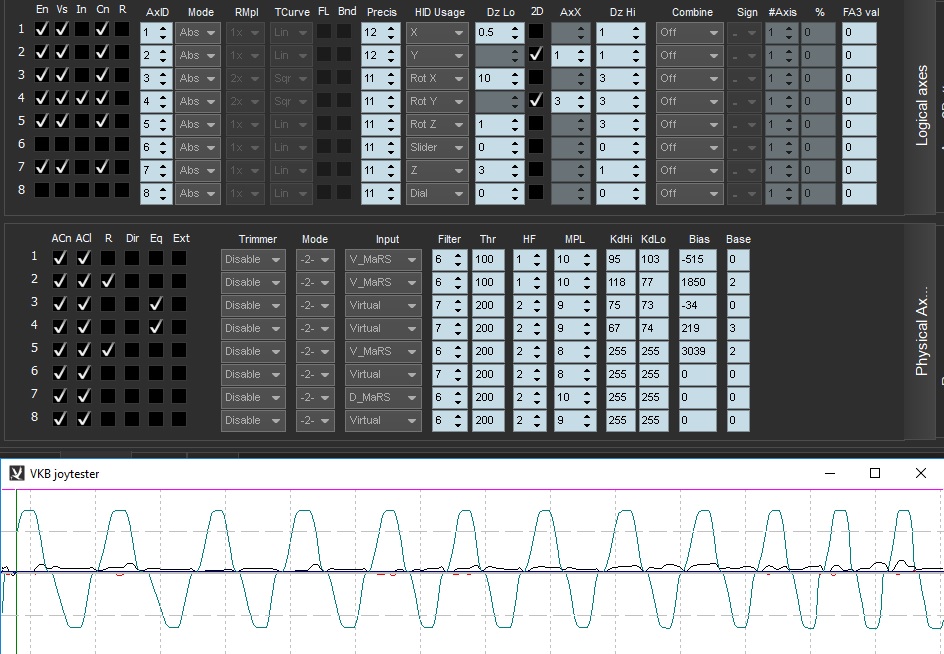
Task: Toggle R checkbox for logical axis 3
Action: tap(122, 75)
